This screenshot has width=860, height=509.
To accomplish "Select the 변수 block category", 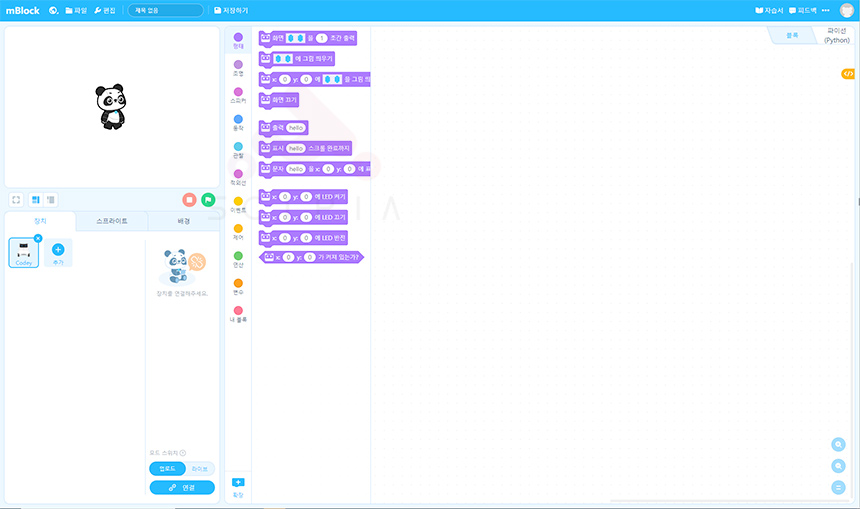I will point(238,287).
